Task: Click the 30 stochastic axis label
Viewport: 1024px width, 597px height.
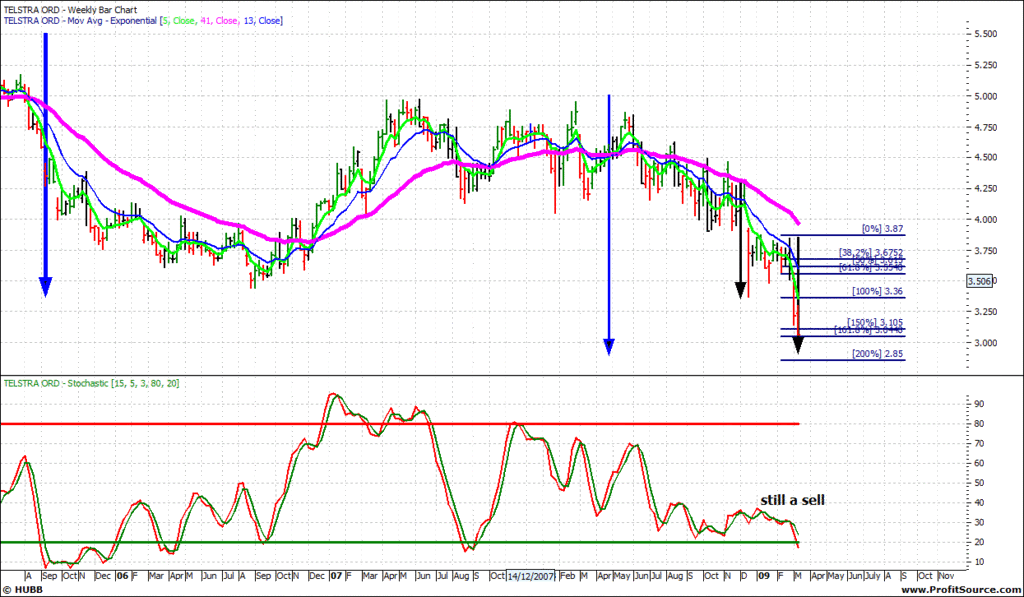Action: pos(980,523)
